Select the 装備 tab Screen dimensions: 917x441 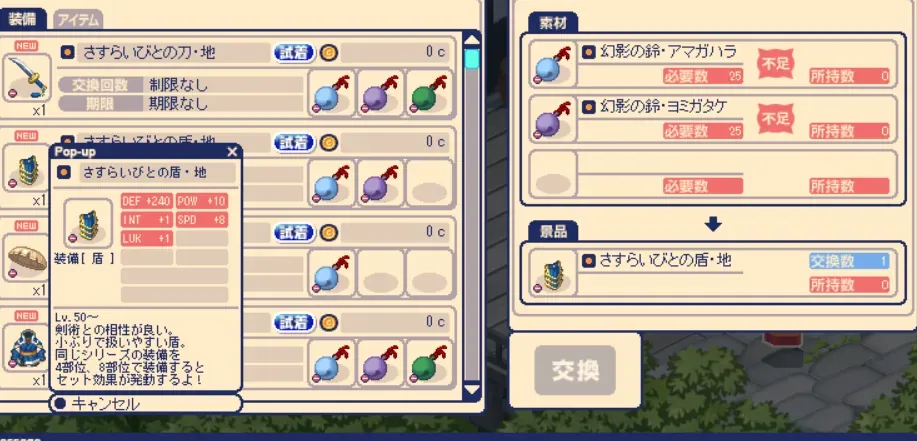point(22,20)
